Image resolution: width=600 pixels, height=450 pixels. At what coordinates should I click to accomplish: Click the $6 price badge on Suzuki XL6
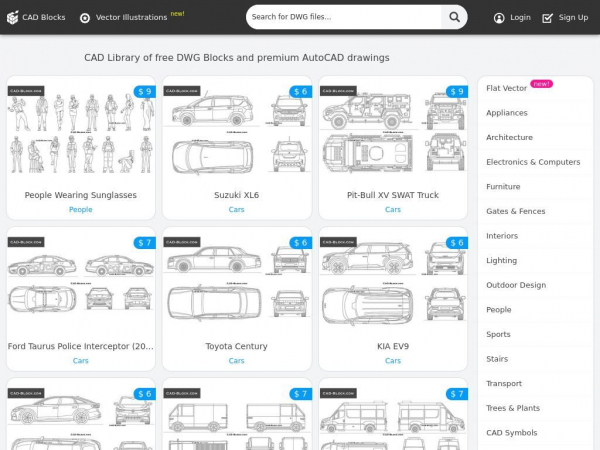(x=301, y=91)
